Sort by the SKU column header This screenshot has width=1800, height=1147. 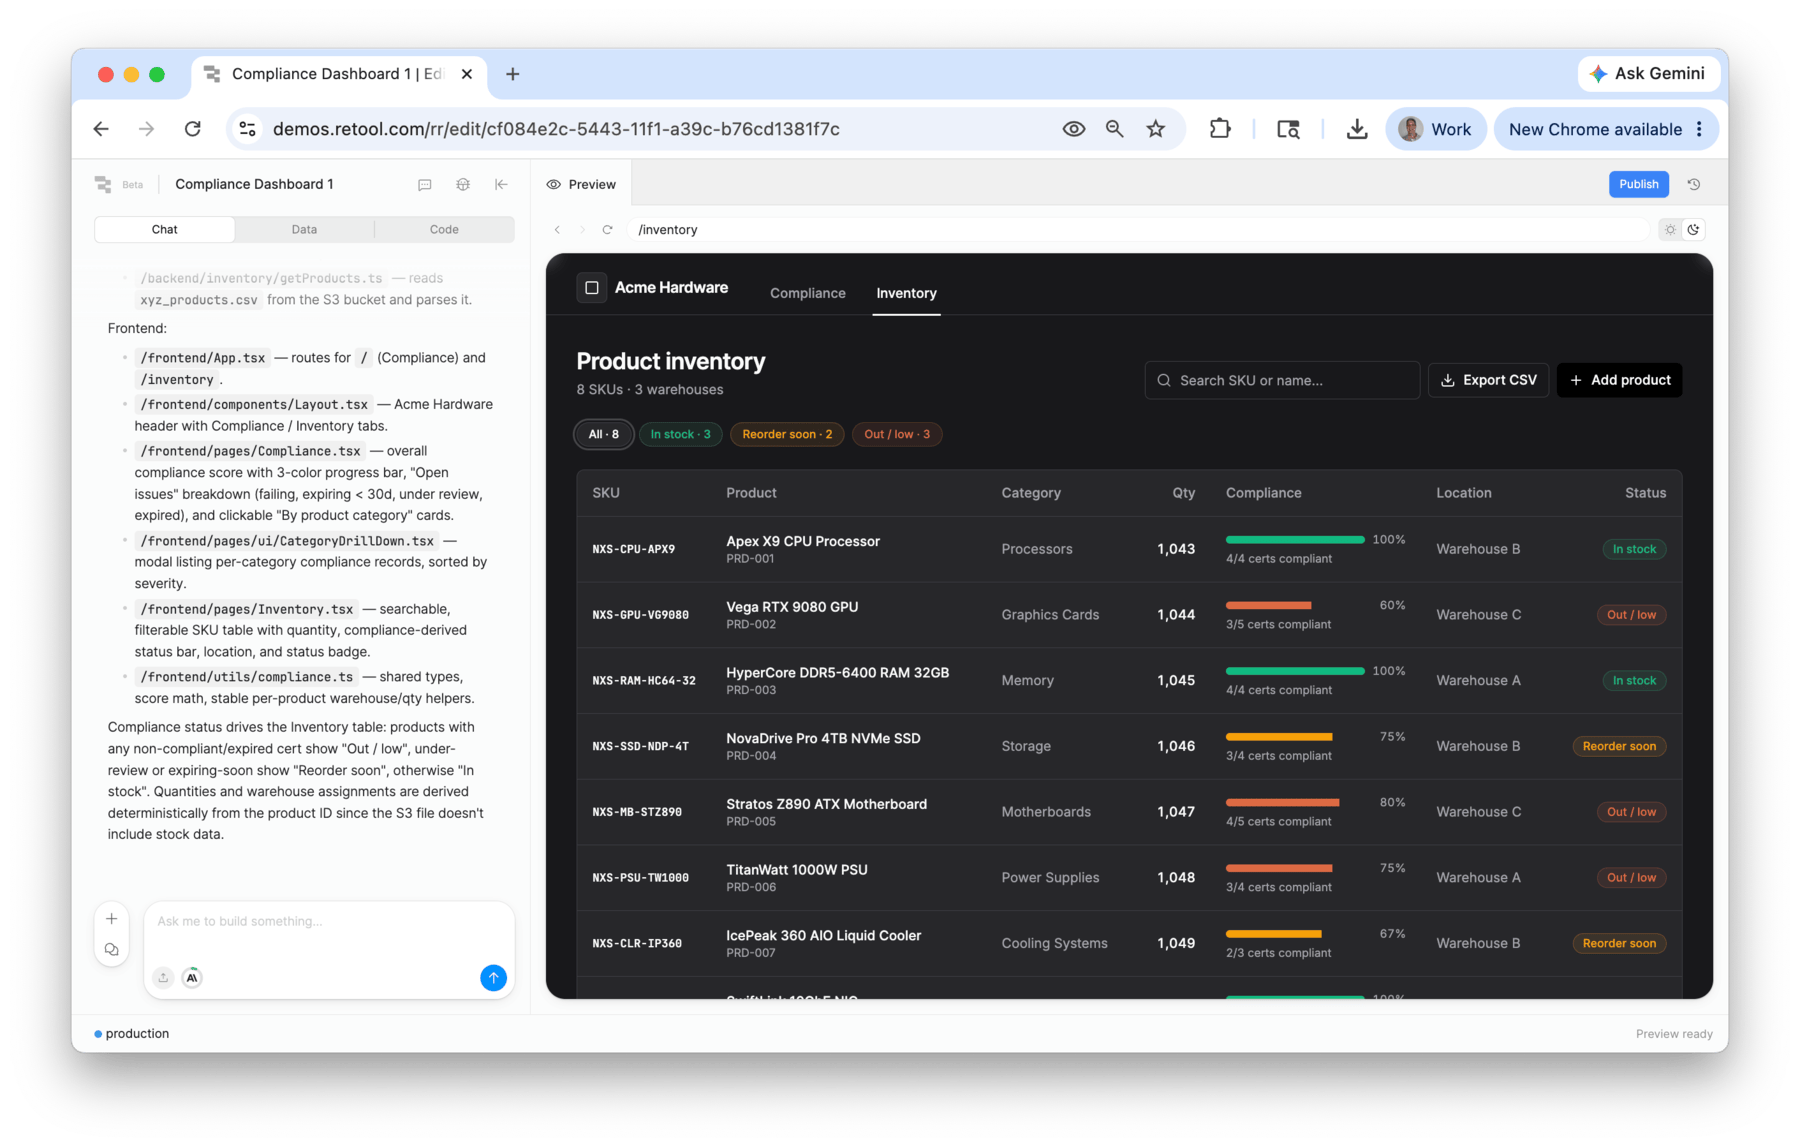606,493
